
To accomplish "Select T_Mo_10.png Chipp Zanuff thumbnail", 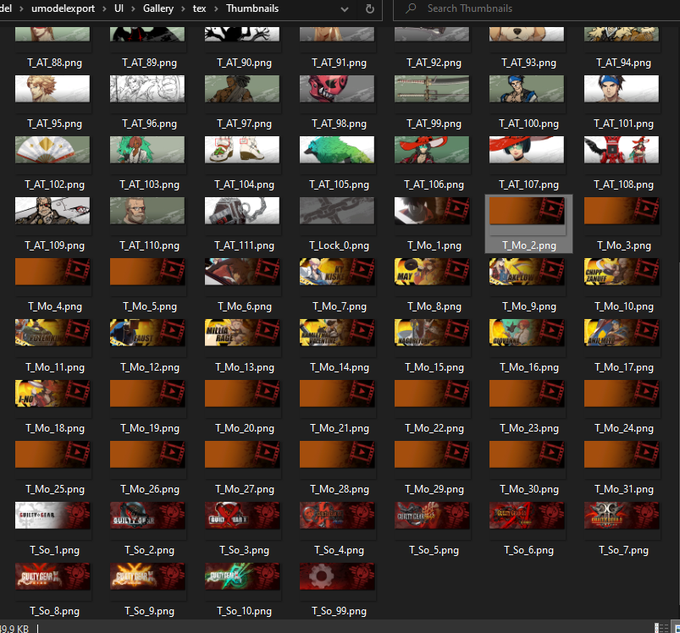I will [x=621, y=272].
